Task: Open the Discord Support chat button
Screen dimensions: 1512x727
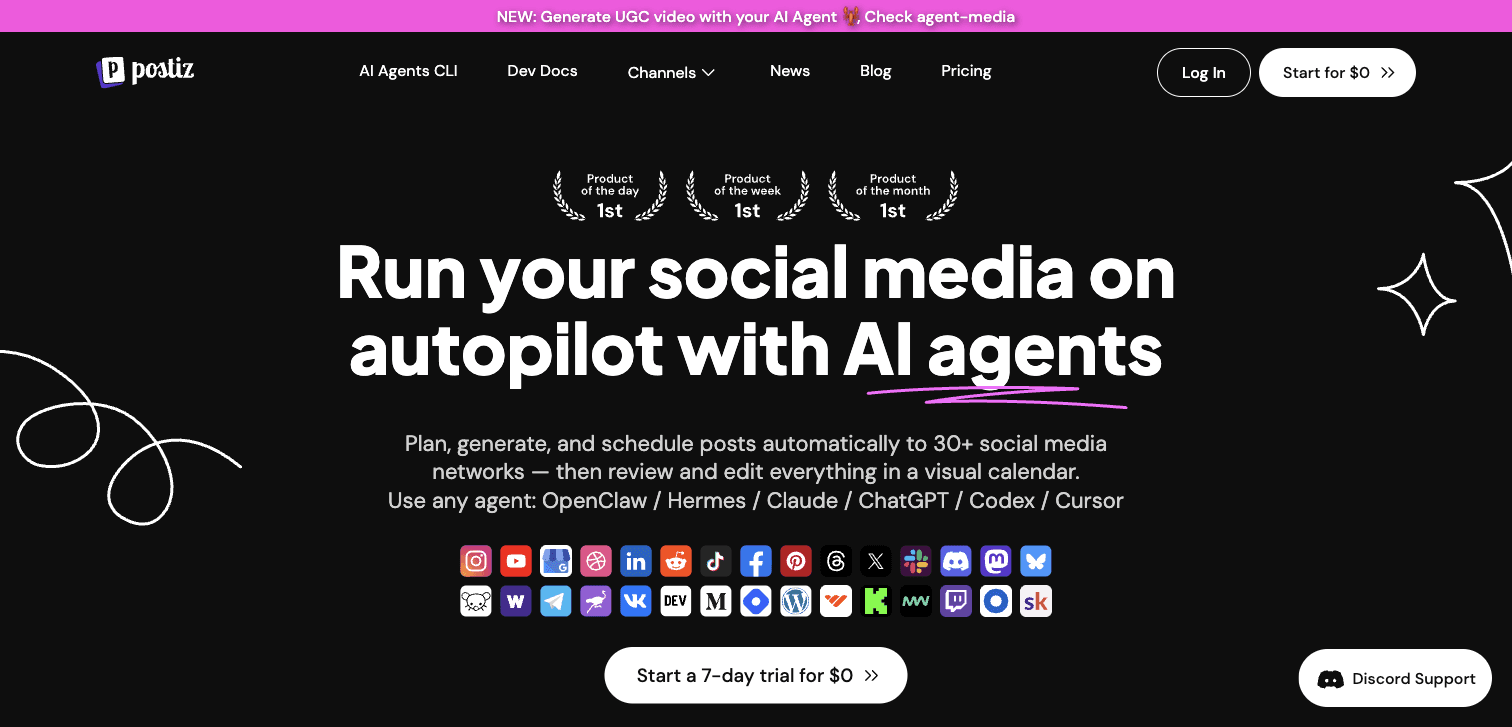Action: pos(1395,679)
